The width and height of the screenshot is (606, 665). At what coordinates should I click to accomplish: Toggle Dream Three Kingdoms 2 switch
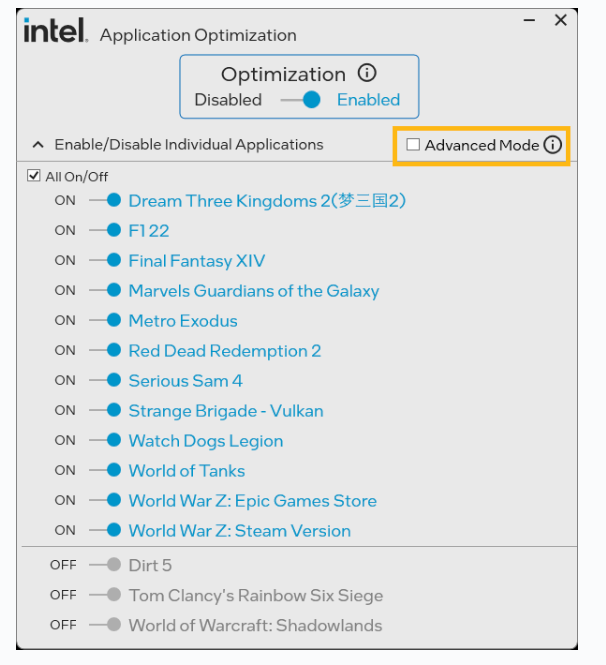pyautogui.click(x=105, y=200)
